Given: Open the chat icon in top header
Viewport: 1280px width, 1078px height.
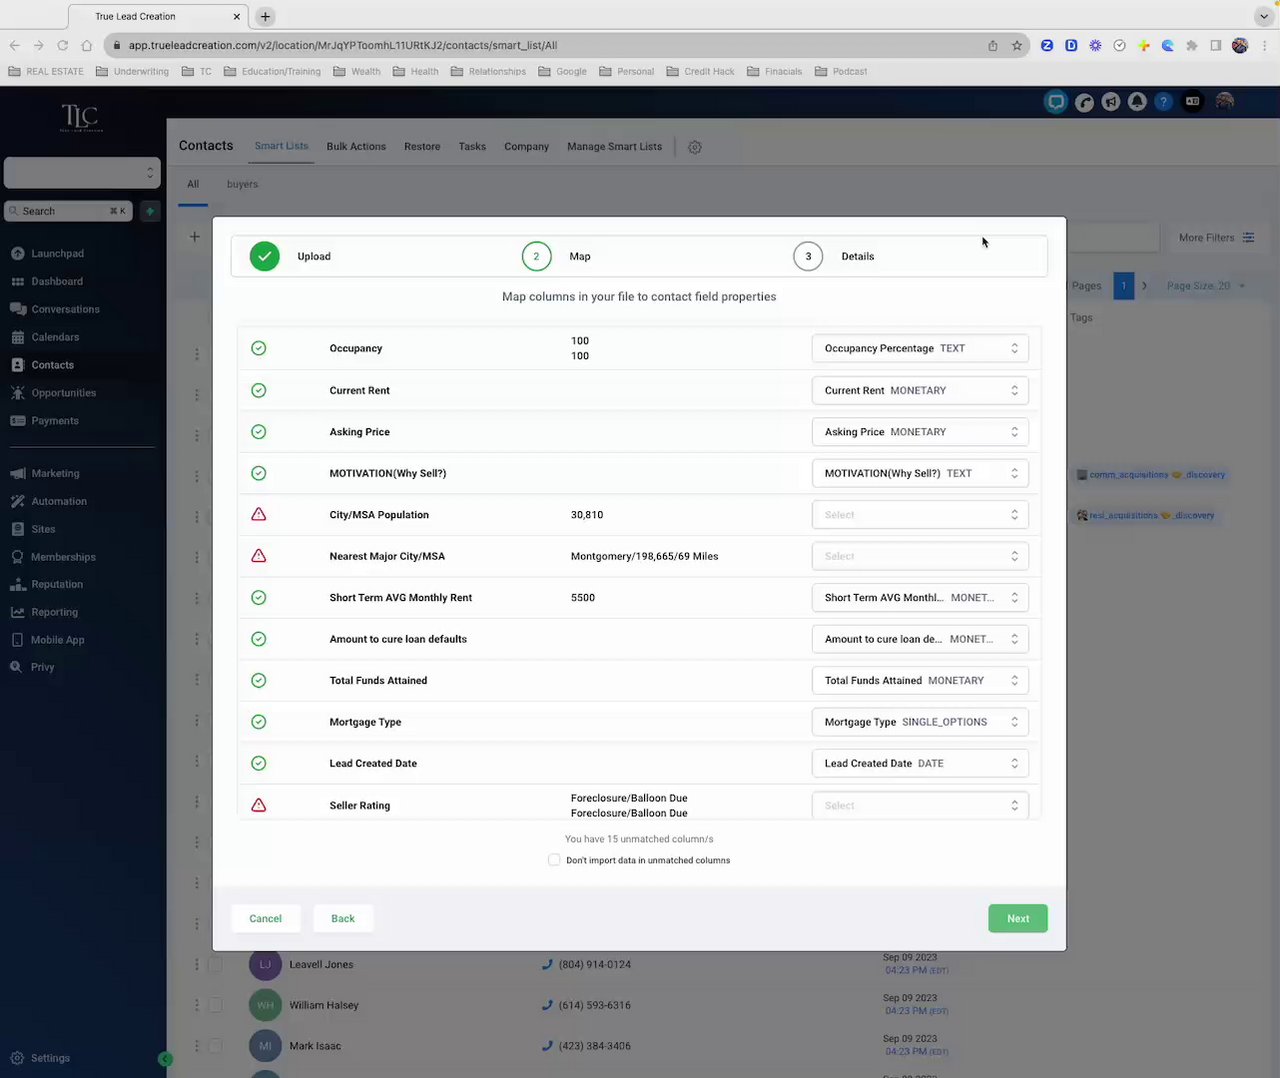Looking at the screenshot, I should (x=1056, y=102).
